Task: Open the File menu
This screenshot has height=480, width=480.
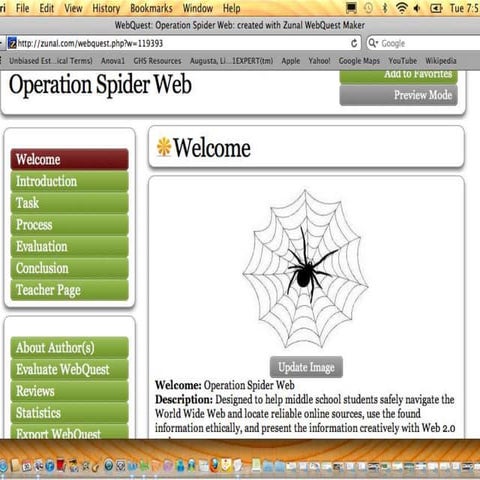Action: (22, 8)
